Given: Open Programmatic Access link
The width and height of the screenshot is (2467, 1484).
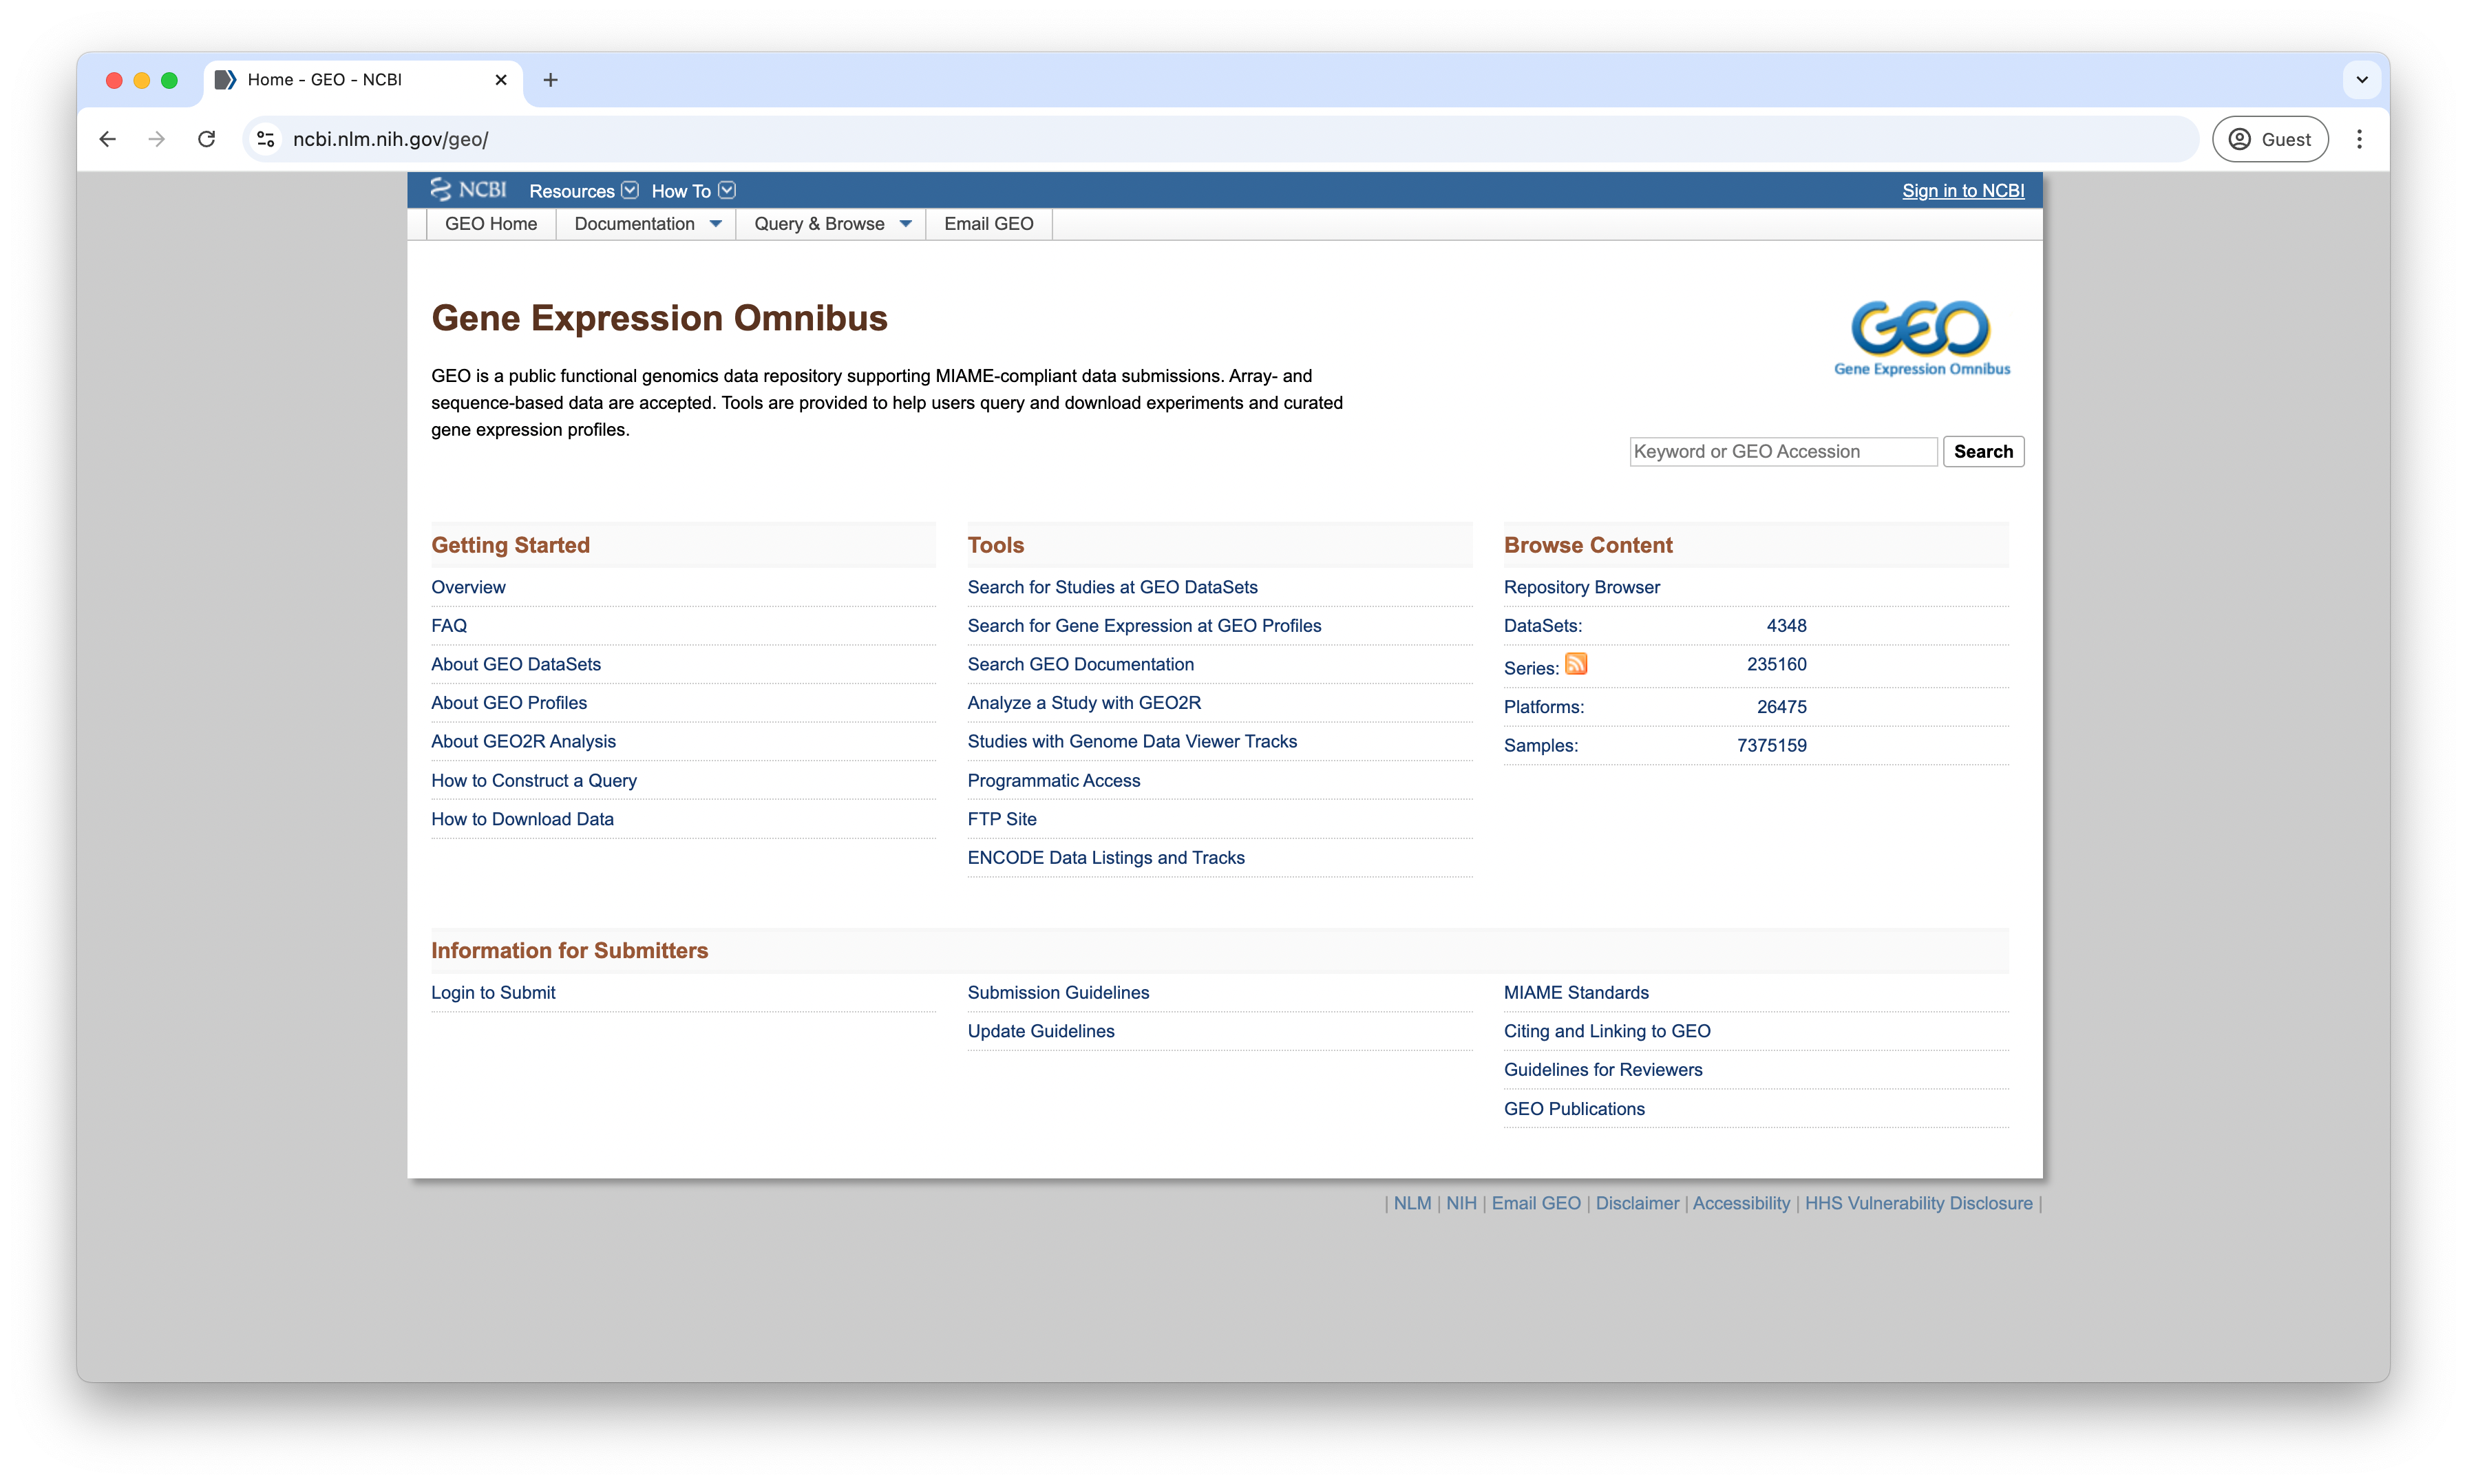Looking at the screenshot, I should point(1053,781).
